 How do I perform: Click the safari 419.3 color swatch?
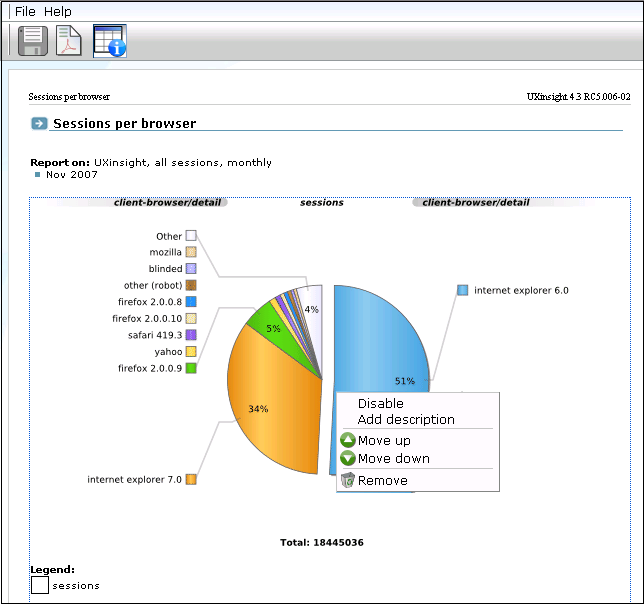tap(191, 335)
